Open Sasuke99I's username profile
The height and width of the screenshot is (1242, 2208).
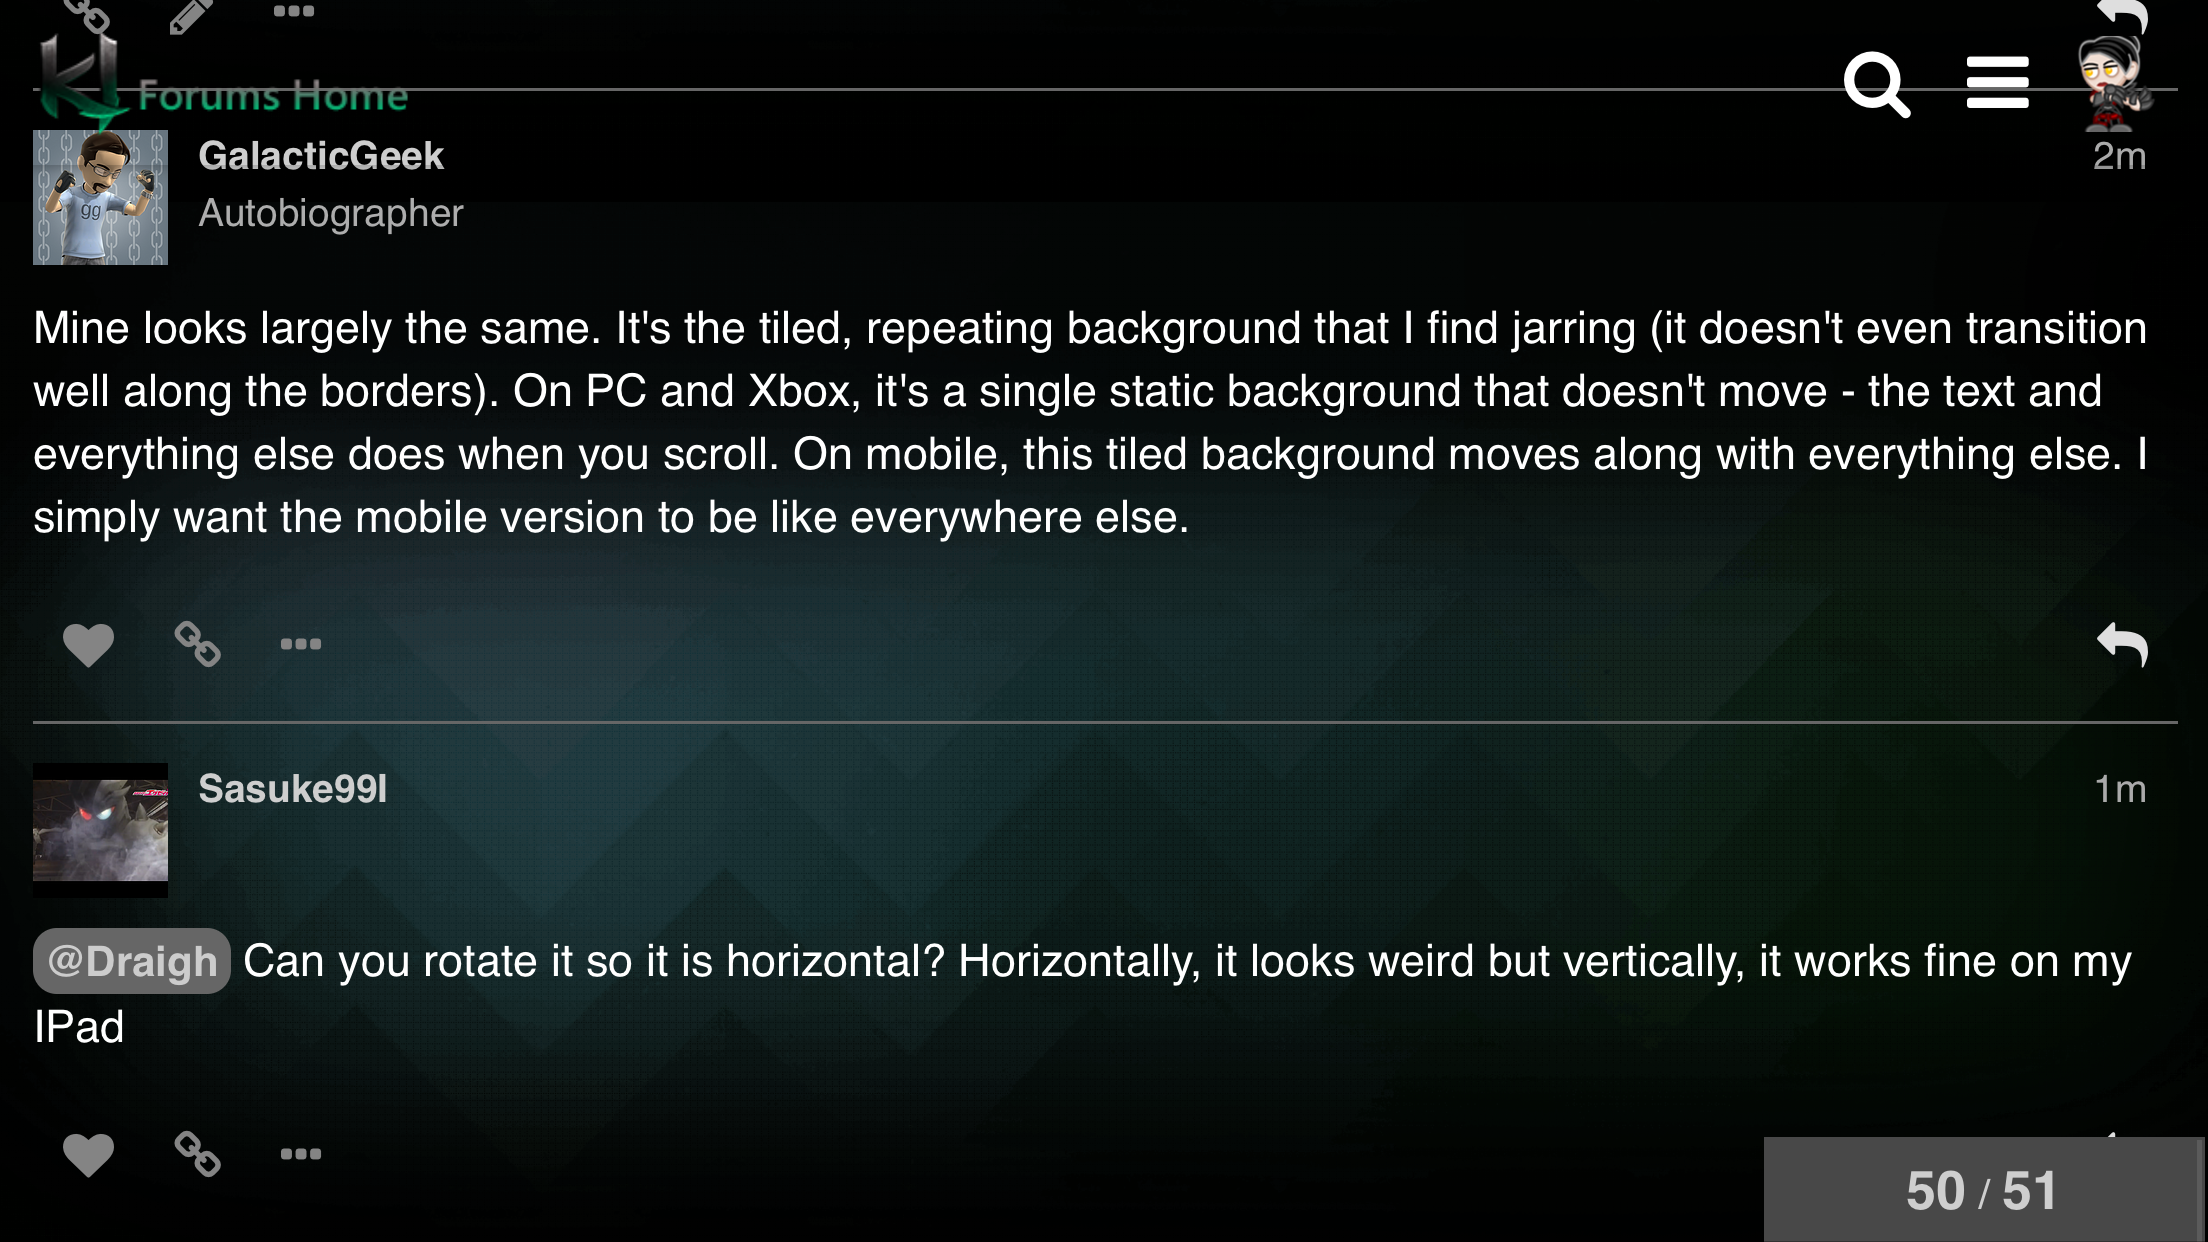292,789
